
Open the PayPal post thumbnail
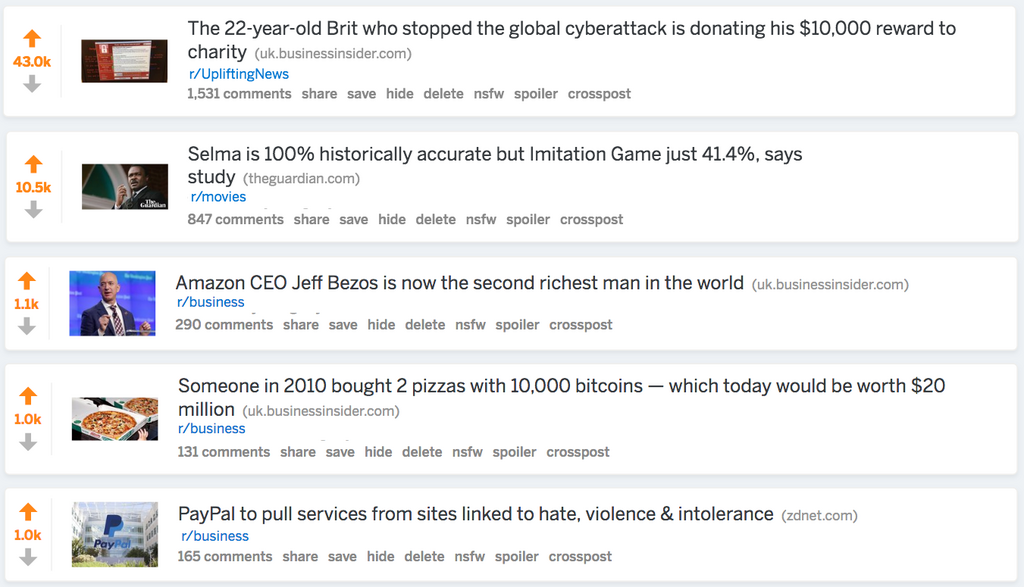coord(114,534)
